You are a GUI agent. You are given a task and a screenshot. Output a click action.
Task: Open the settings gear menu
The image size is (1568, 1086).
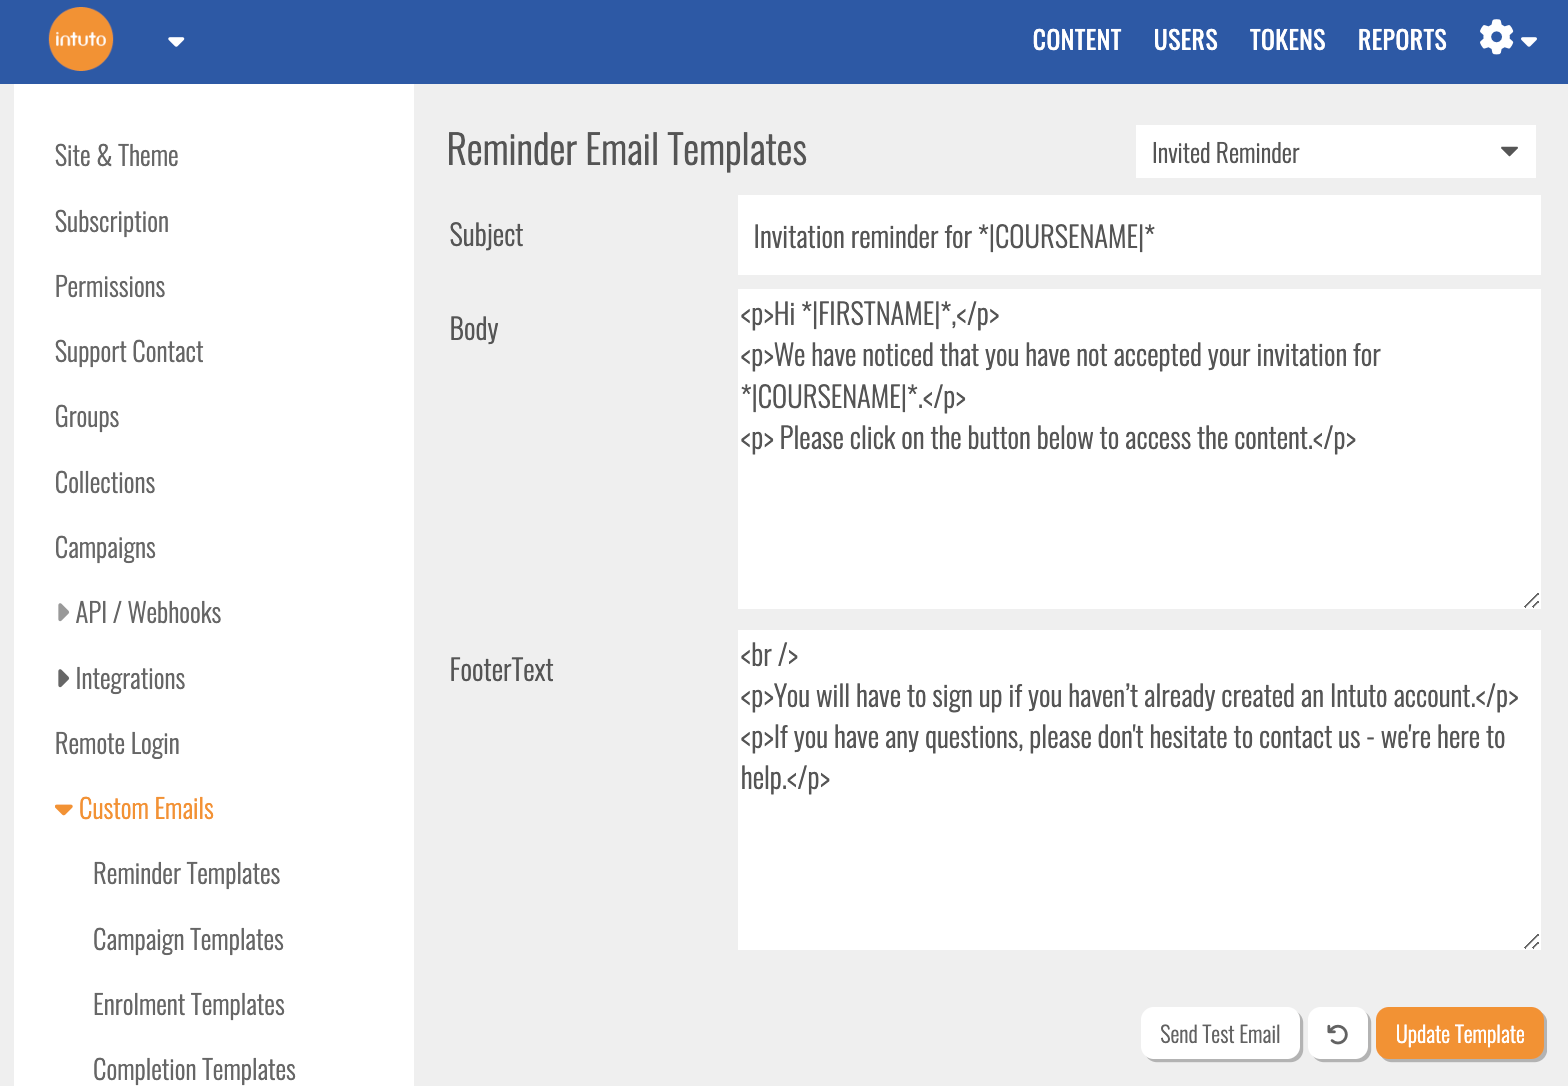pyautogui.click(x=1506, y=39)
